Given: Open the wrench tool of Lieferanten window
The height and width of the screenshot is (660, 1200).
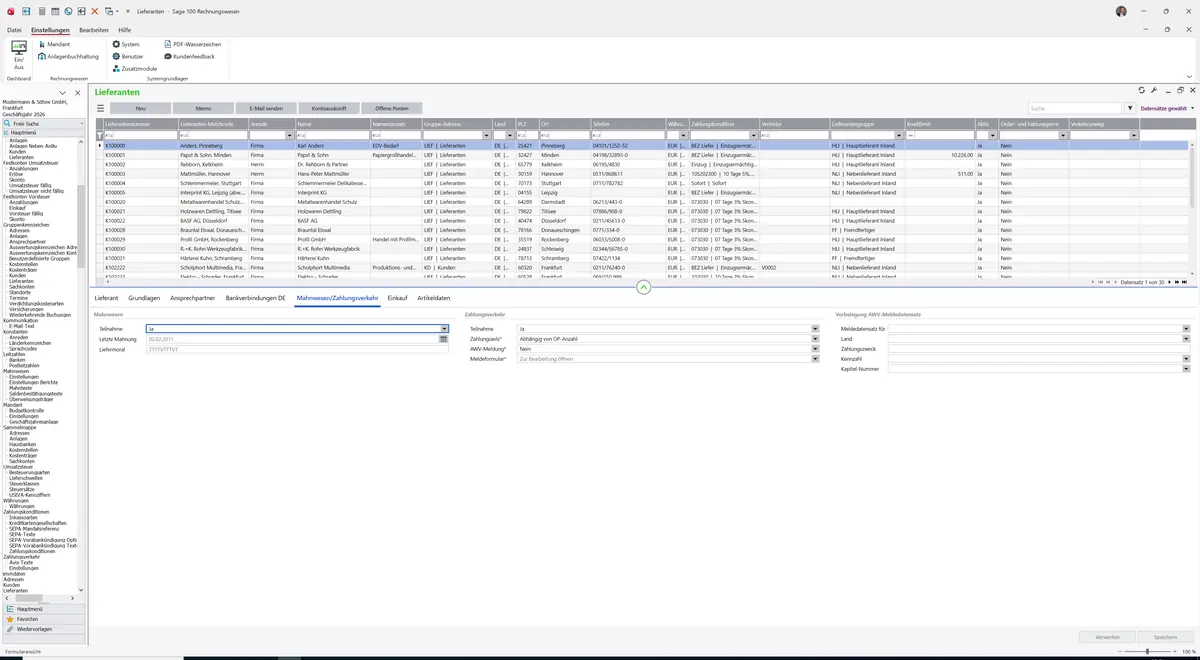Looking at the screenshot, I should (1154, 90).
